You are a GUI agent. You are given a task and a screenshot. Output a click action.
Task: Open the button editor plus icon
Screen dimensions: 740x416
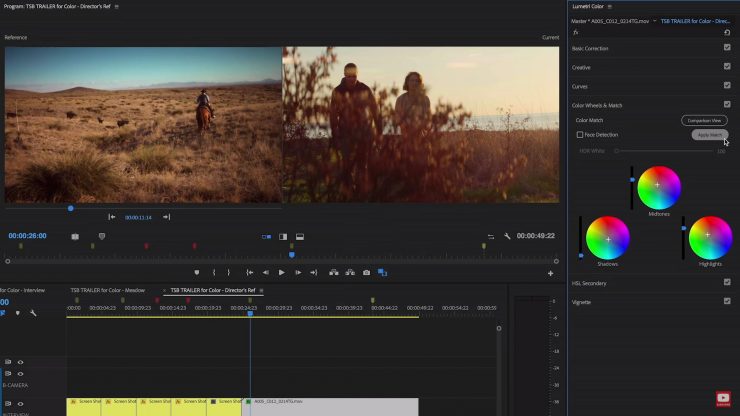pos(550,273)
